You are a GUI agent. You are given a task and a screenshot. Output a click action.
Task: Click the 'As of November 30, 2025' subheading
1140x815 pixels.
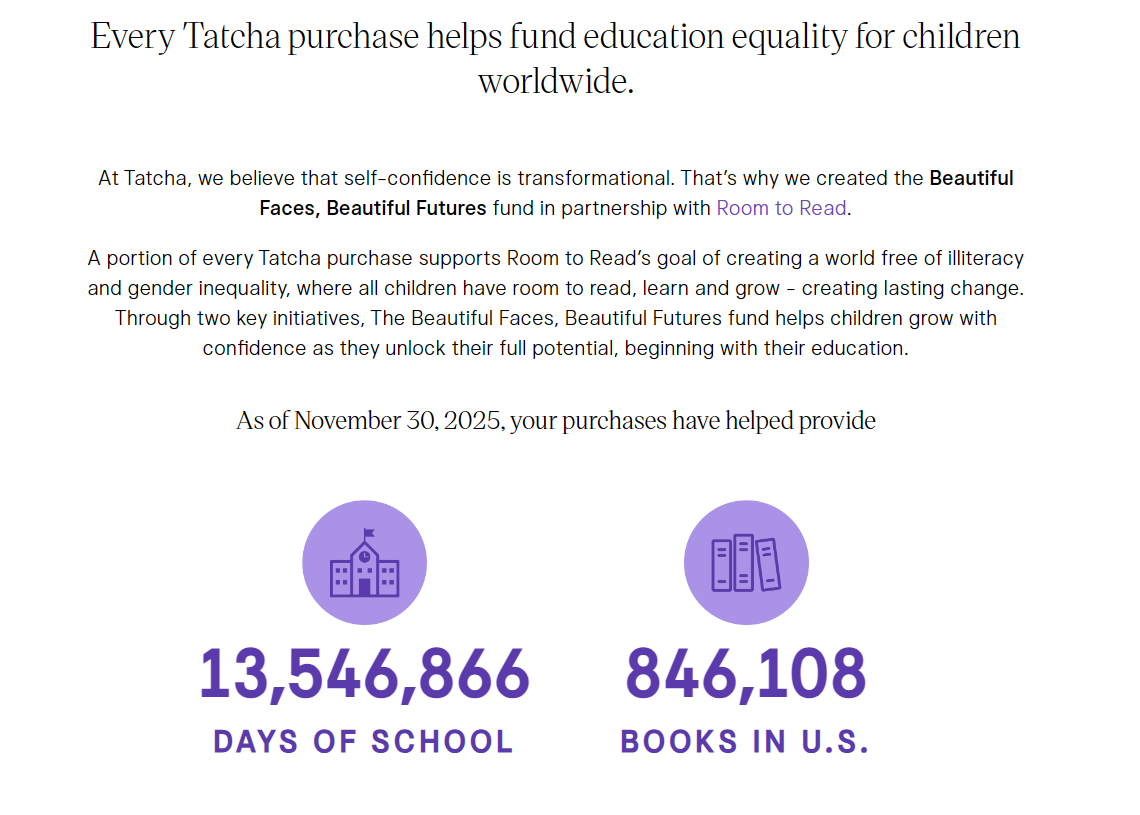coord(555,421)
